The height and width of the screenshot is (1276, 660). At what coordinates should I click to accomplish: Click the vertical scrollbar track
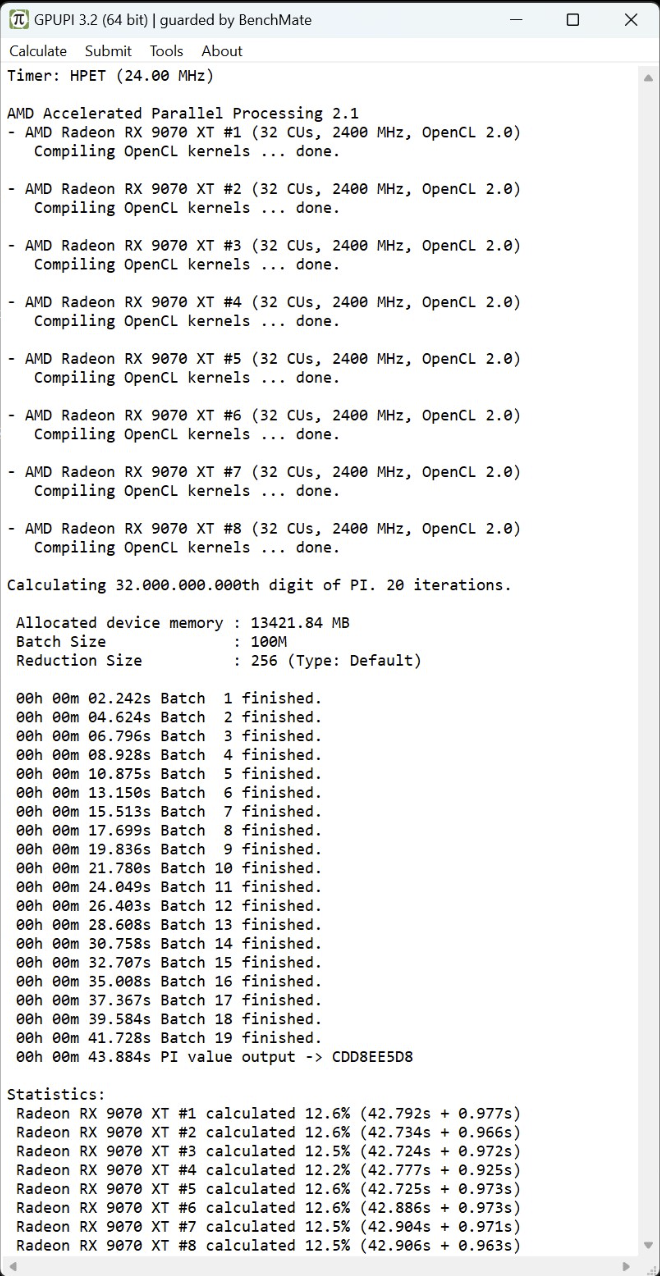[649, 660]
